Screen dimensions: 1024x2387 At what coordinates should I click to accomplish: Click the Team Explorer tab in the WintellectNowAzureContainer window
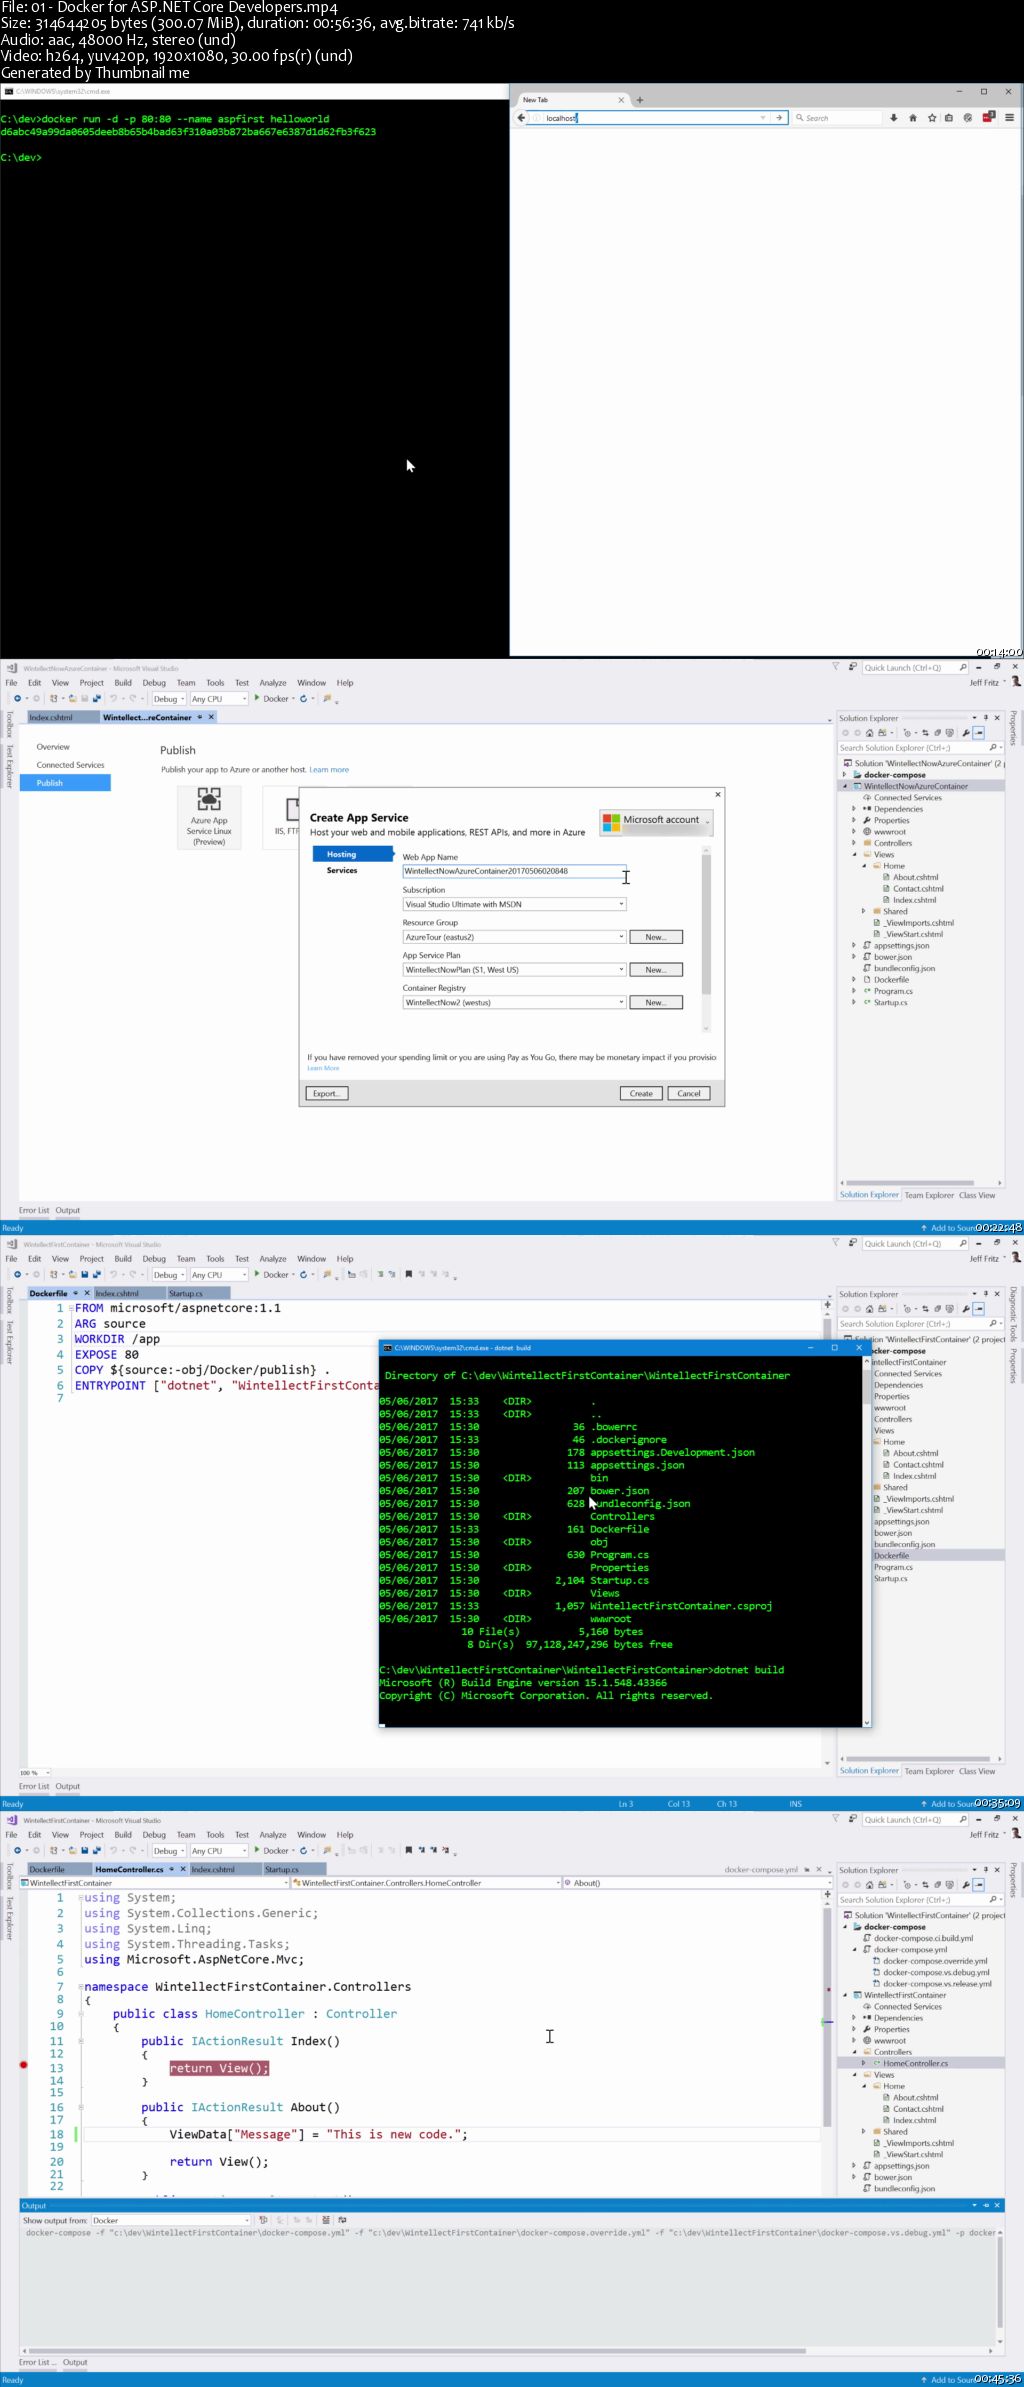tap(929, 1195)
